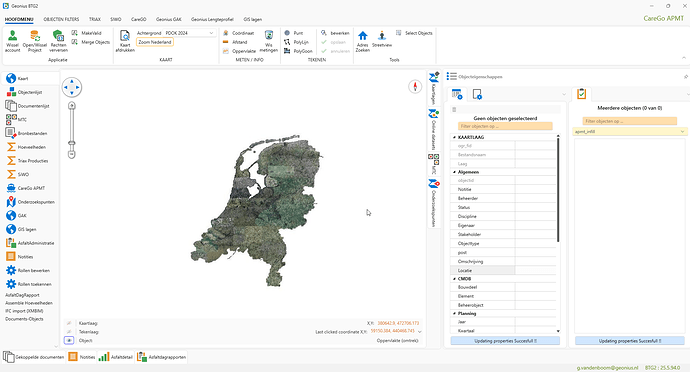
Task: Select the Streetview tool icon
Action: (382, 36)
